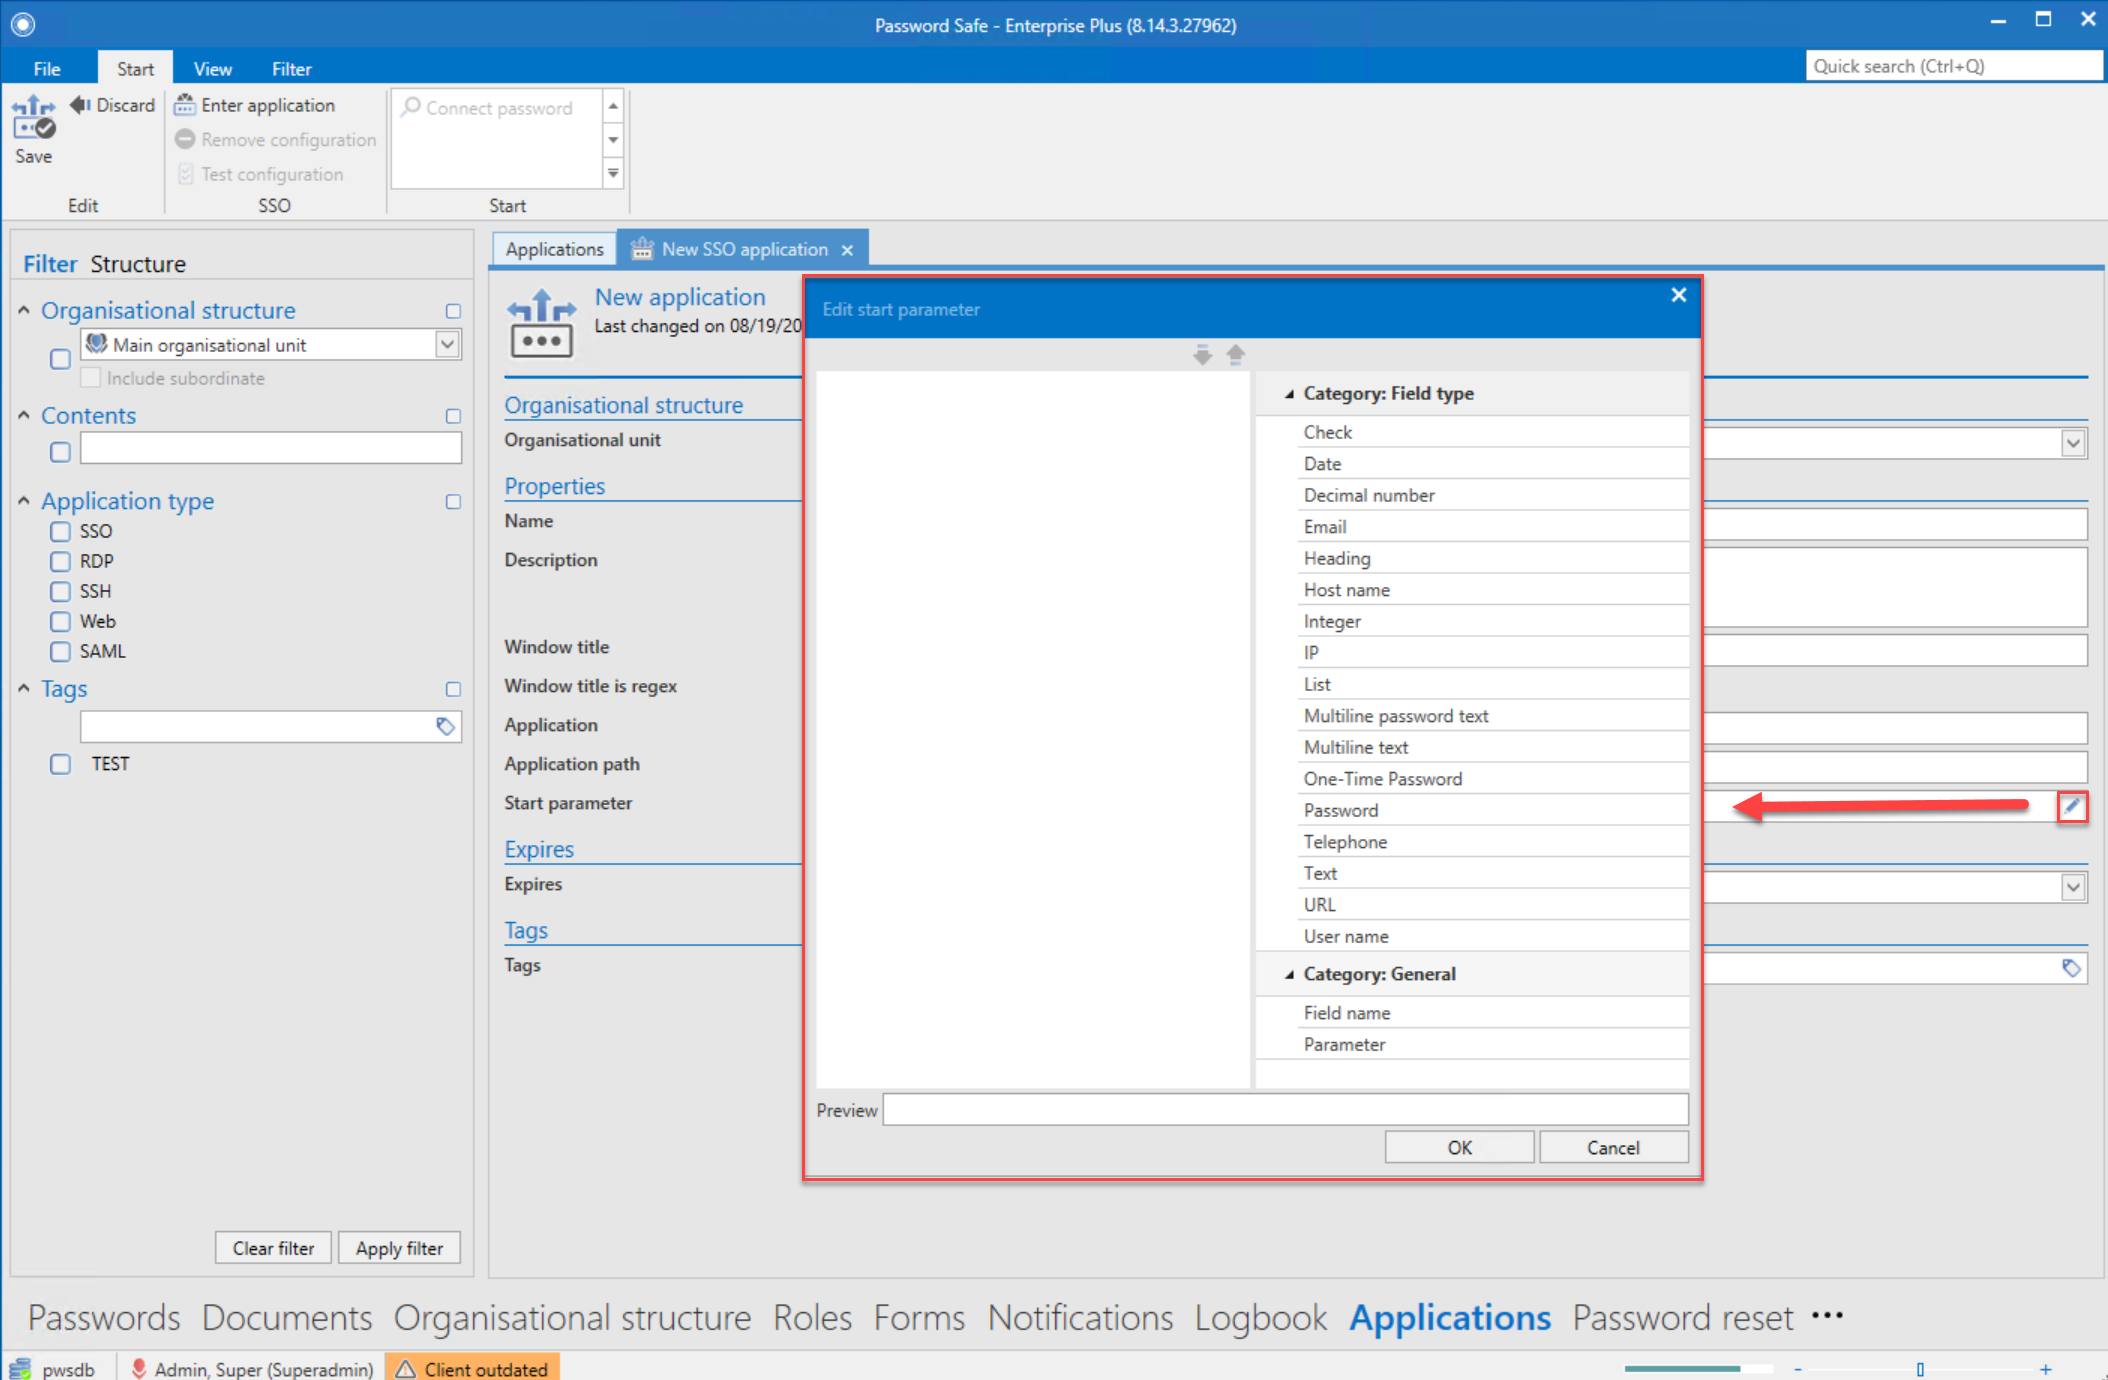
Task: Check the SSH application type
Action: [60, 591]
